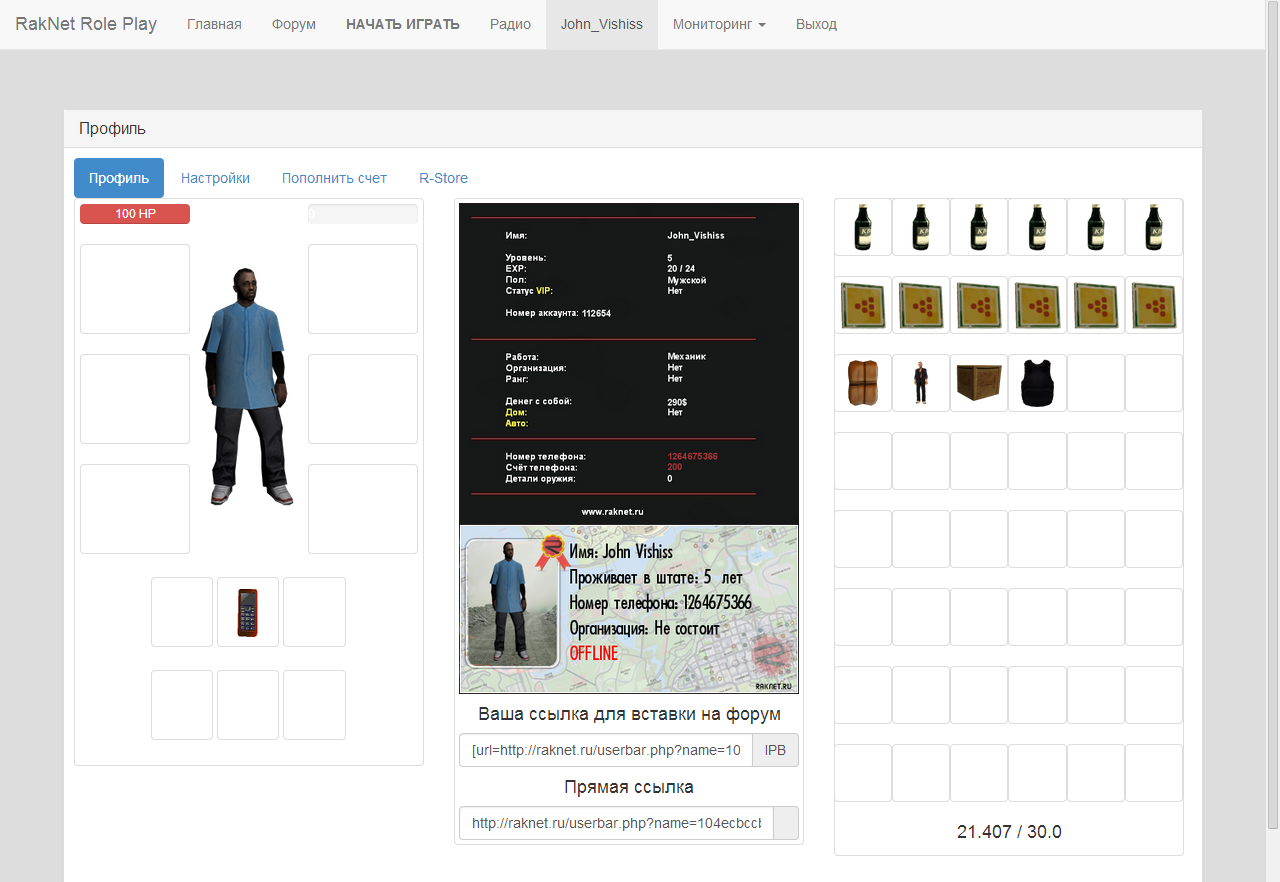
Task: Select the brown backpack inventory item
Action: 863,383
